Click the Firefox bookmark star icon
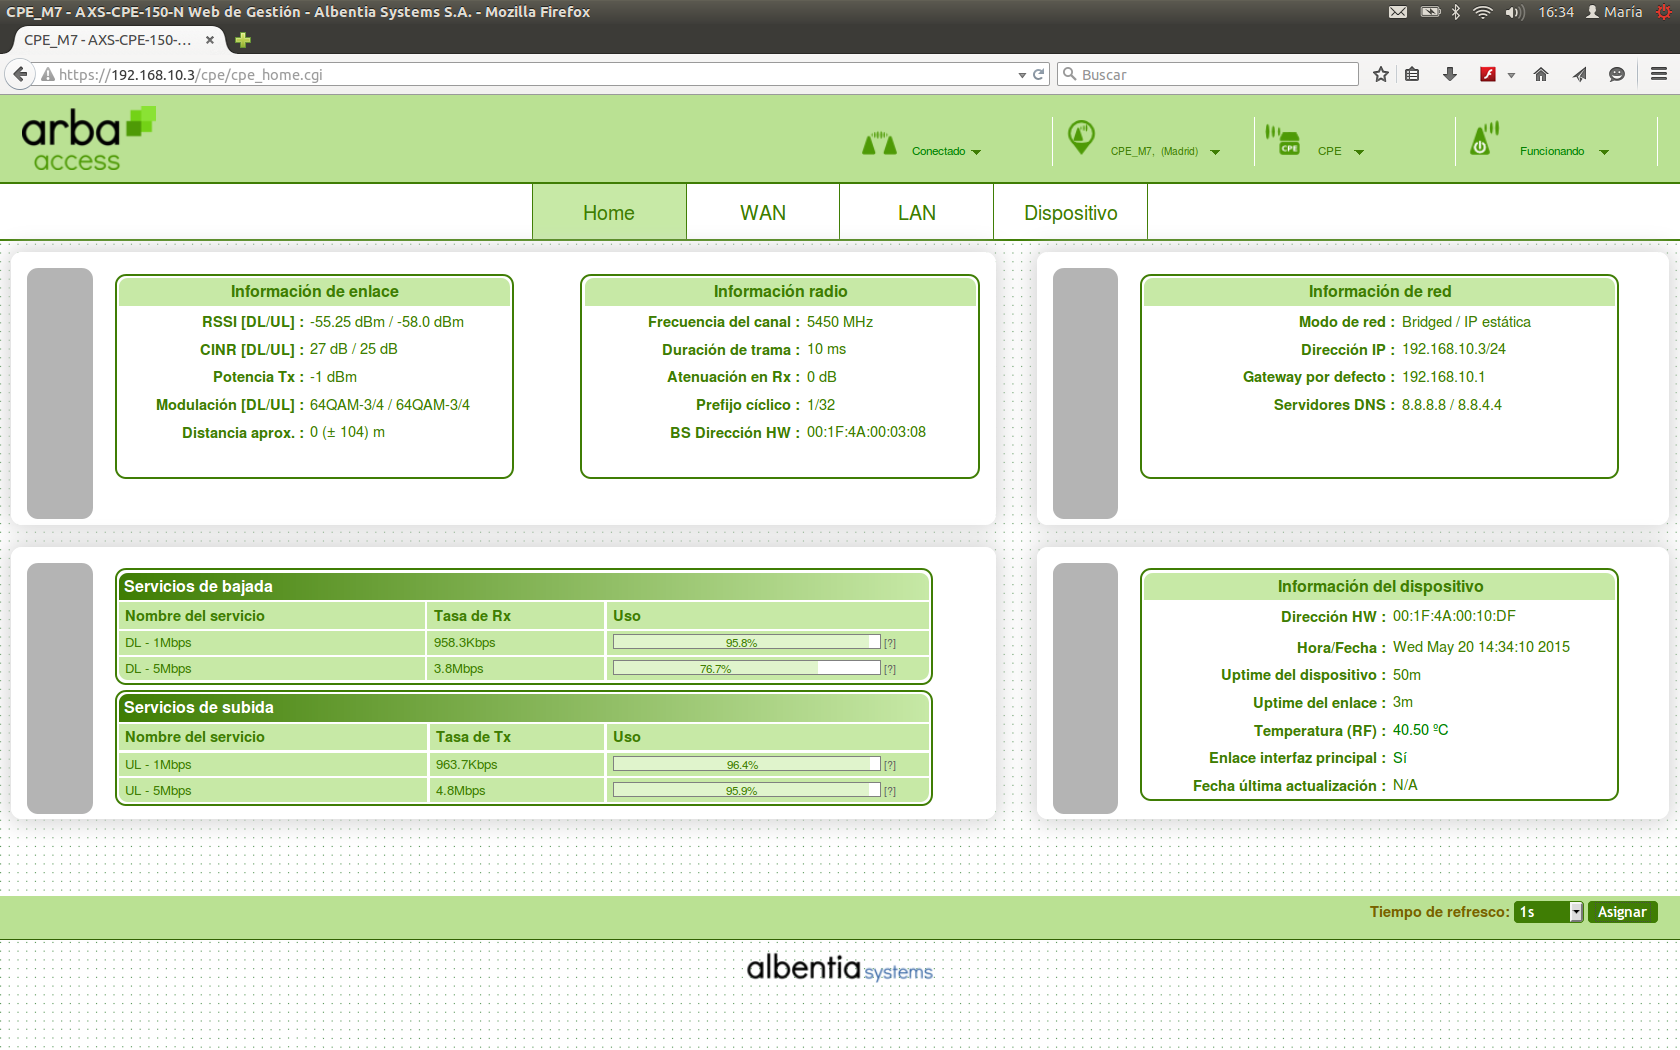1680x1050 pixels. pos(1381,74)
